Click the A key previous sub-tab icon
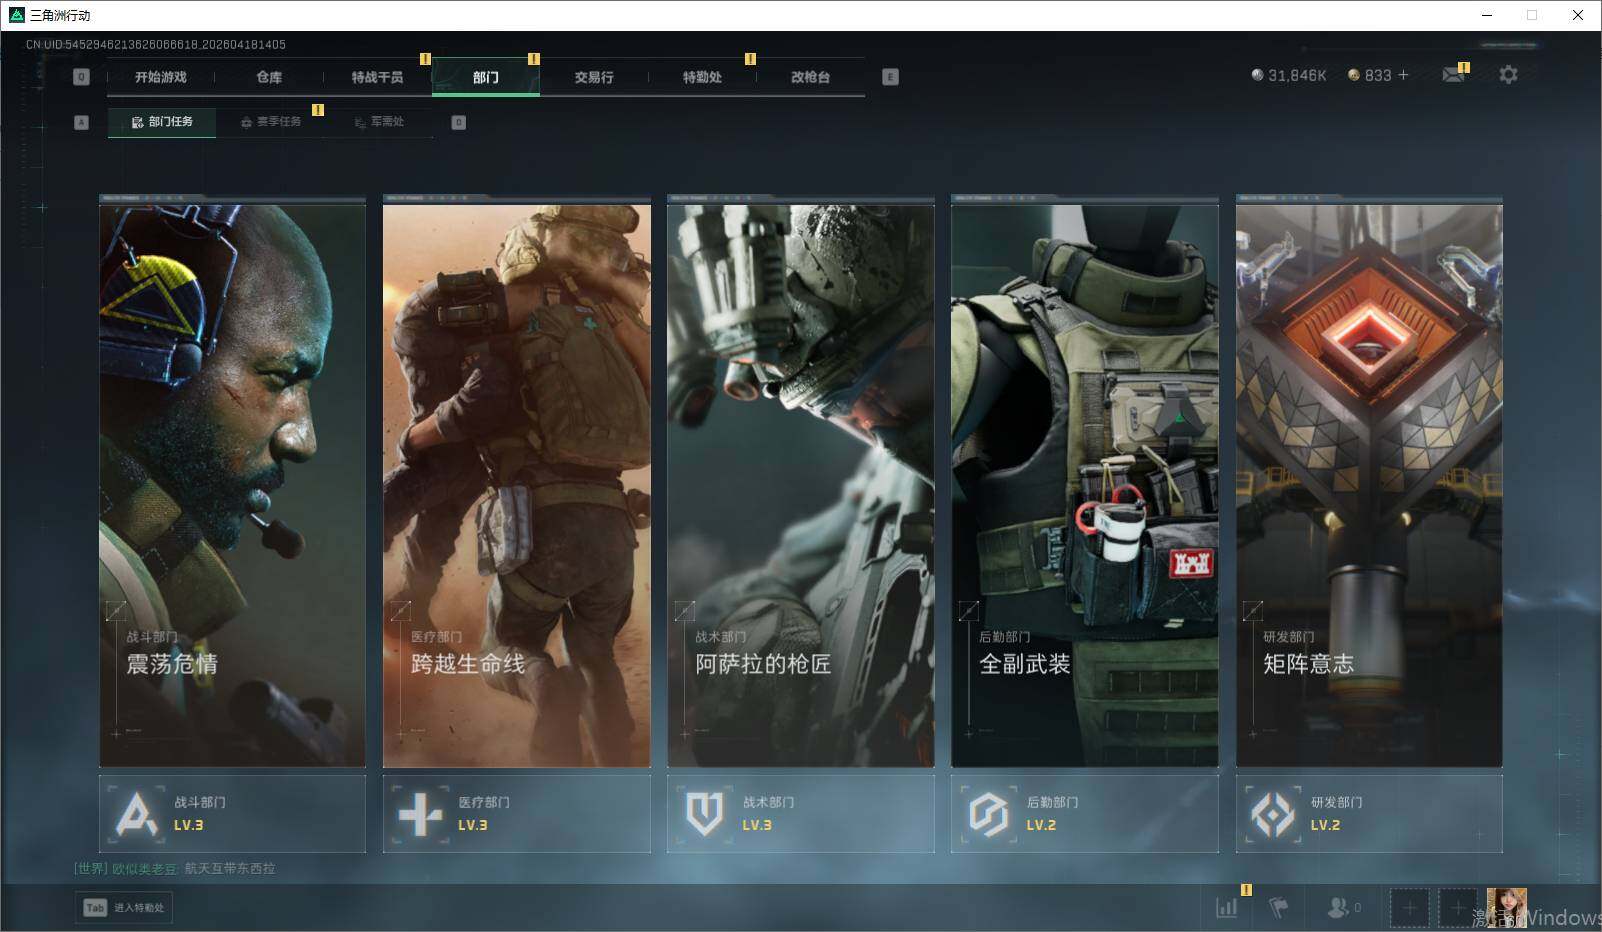This screenshot has width=1602, height=932. 82,122
